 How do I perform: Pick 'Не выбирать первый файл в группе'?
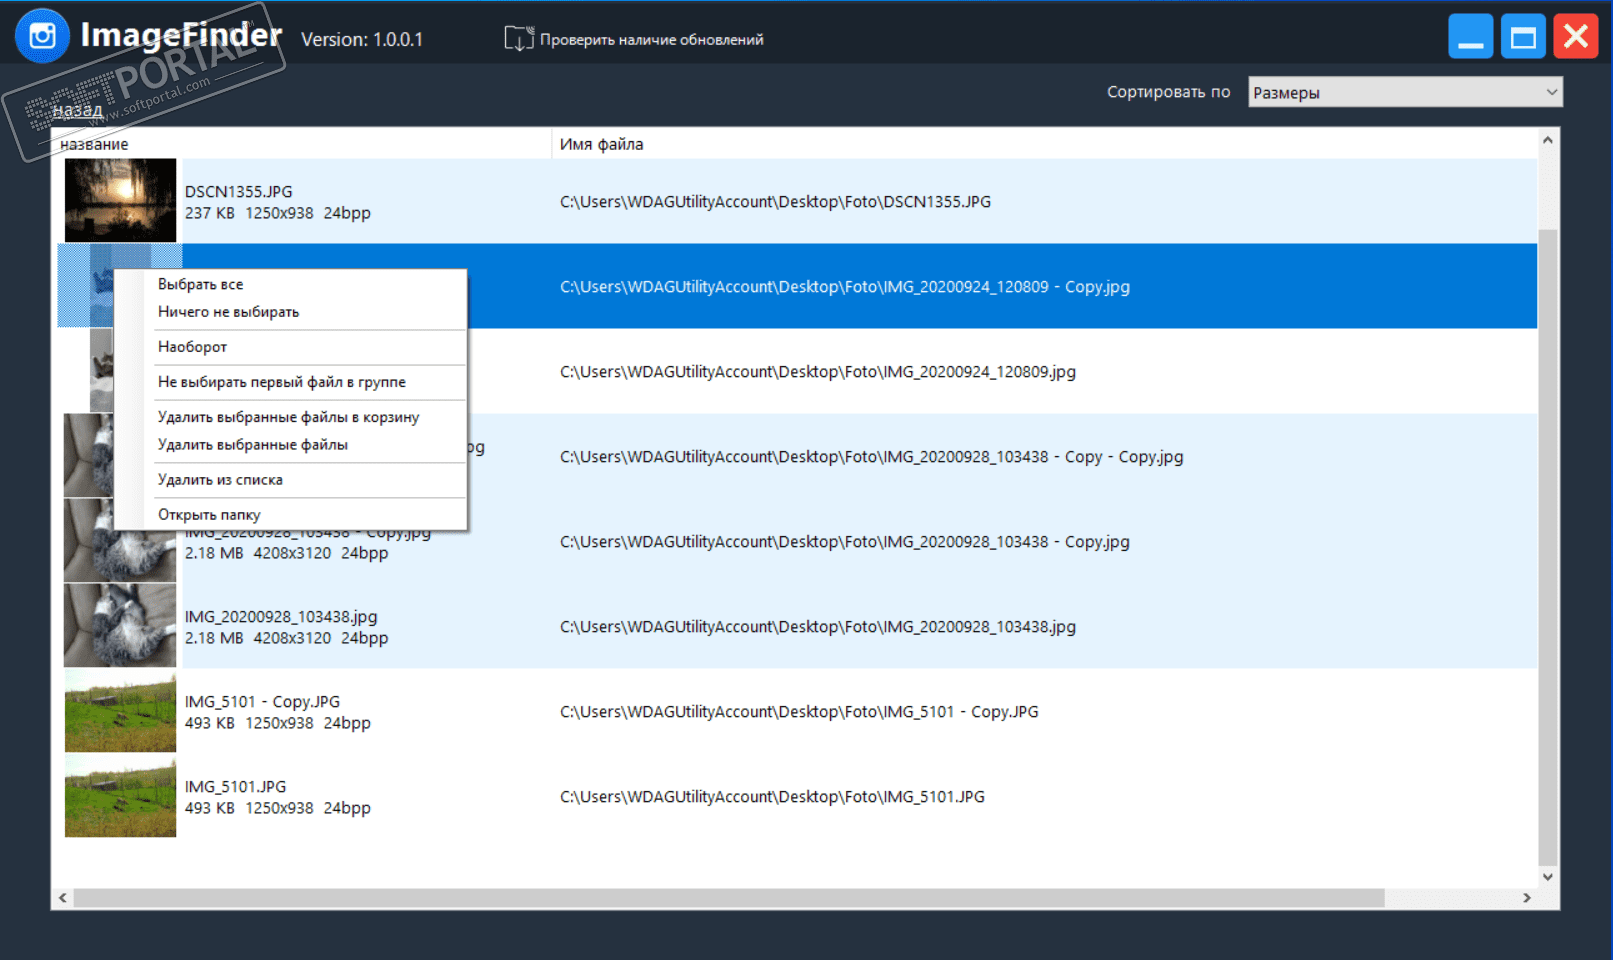[x=291, y=382]
